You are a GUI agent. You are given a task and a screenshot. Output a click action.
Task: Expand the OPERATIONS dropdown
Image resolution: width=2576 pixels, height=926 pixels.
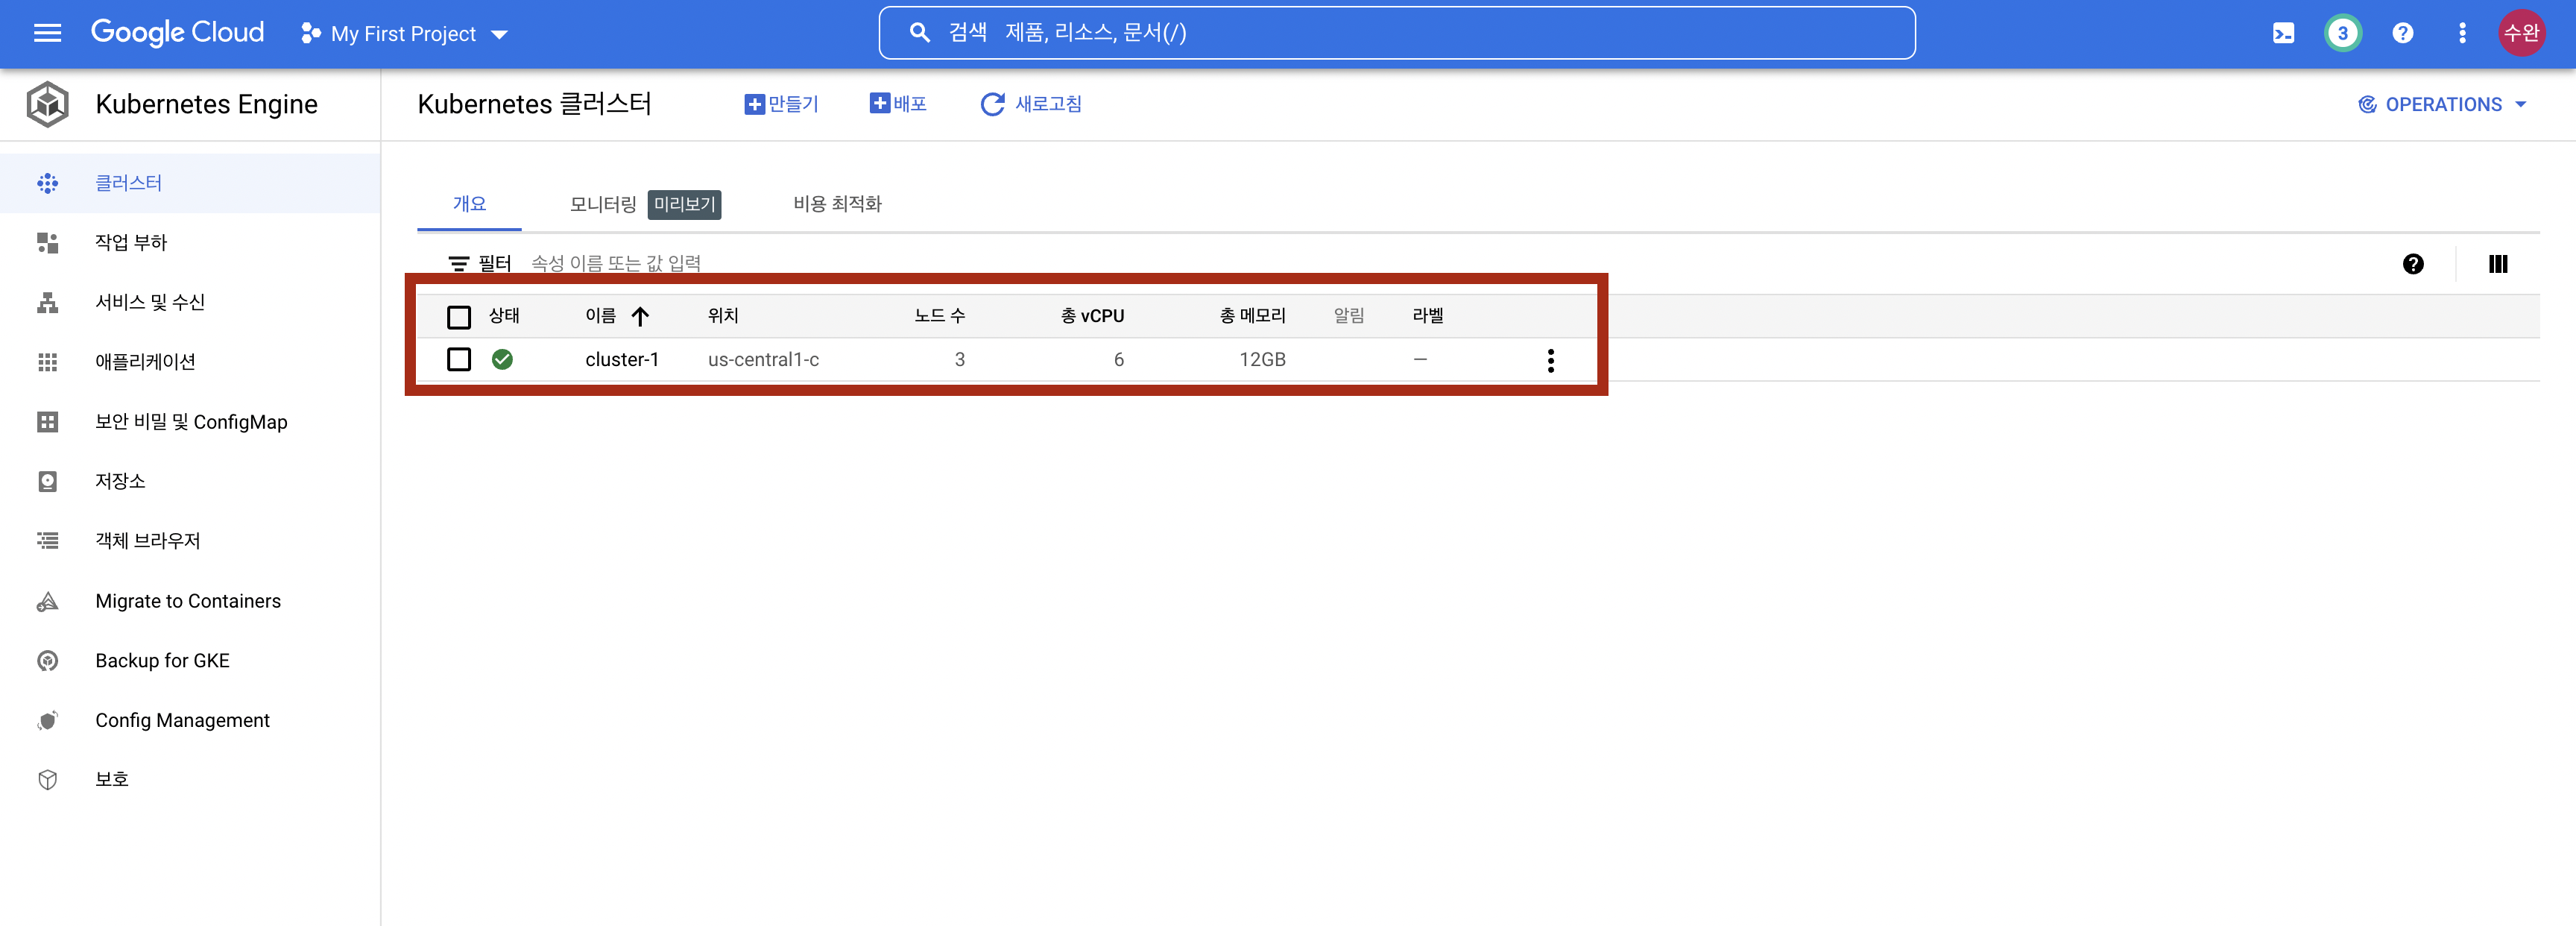pos(2442,104)
